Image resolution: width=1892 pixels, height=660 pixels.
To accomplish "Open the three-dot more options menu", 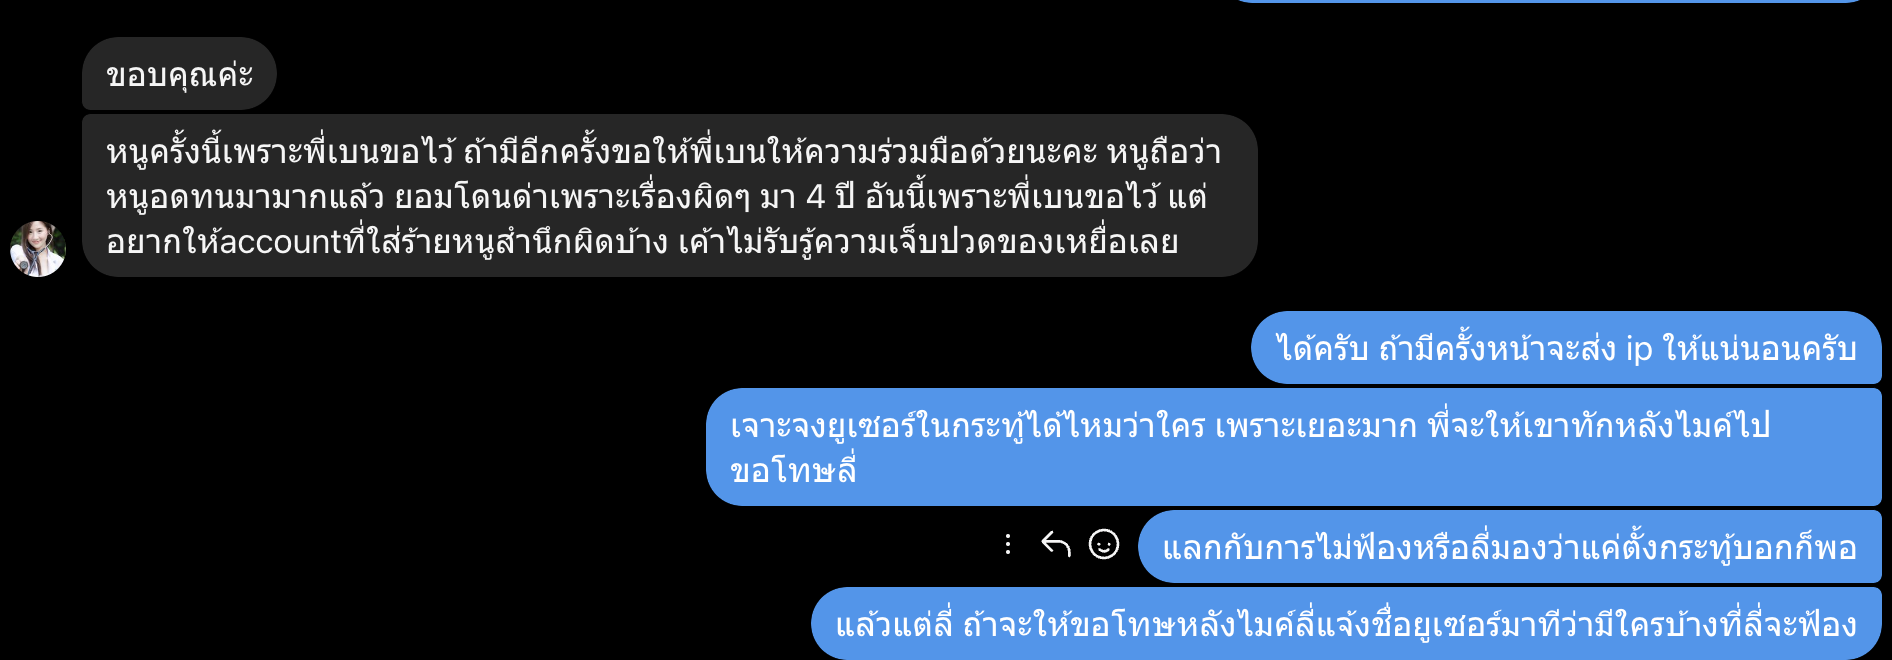I will [x=1008, y=544].
